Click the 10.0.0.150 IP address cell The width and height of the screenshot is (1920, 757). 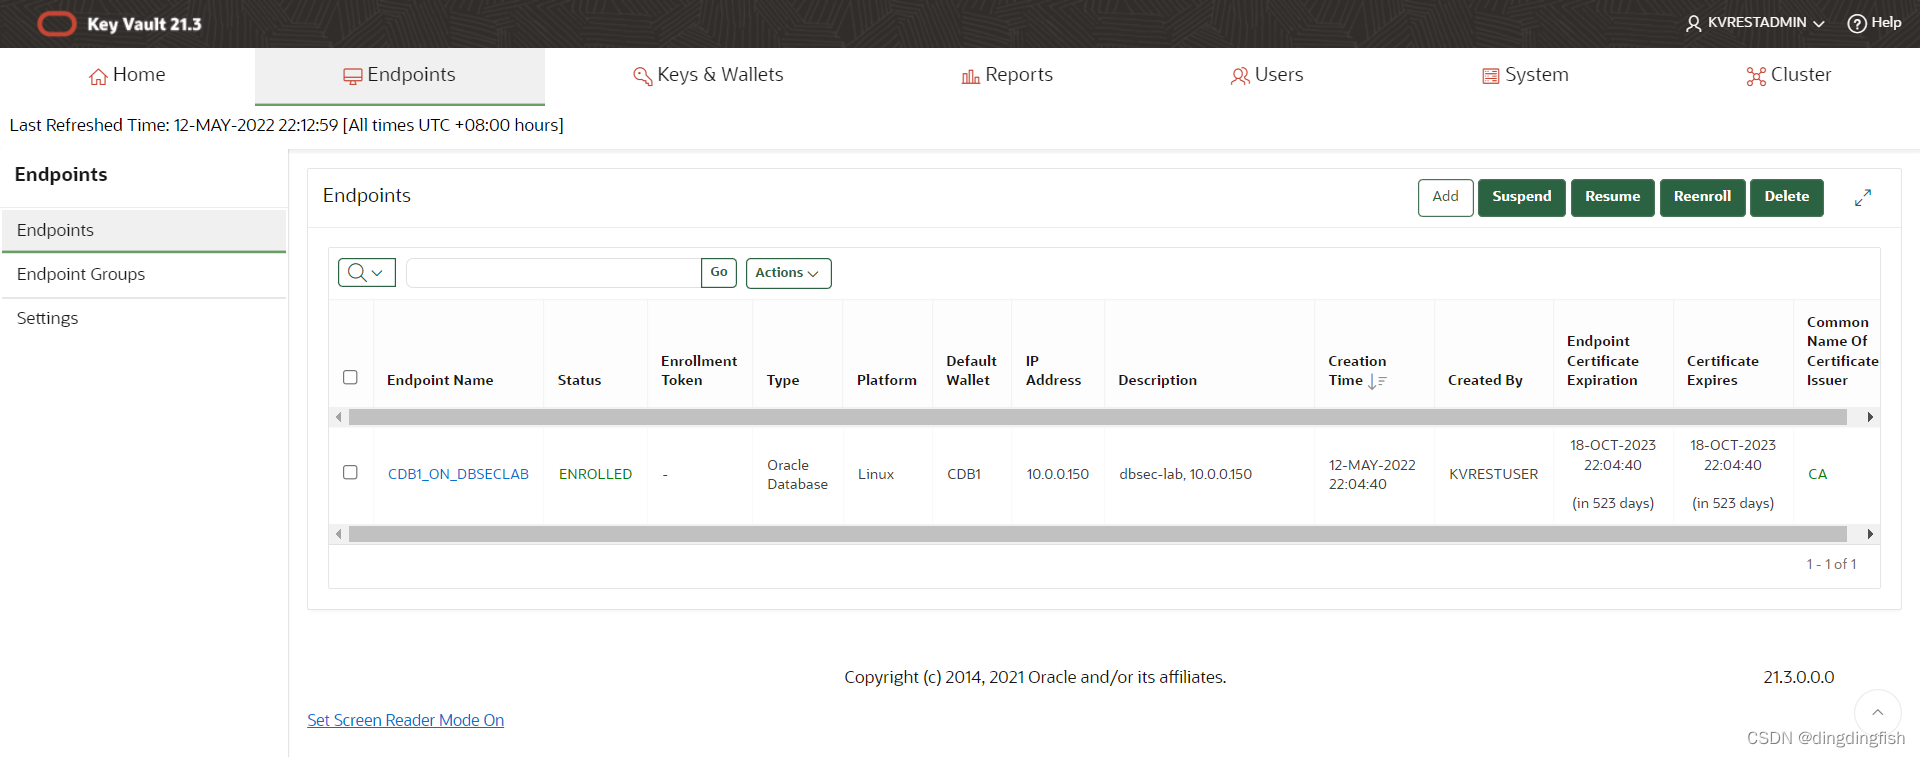point(1057,474)
